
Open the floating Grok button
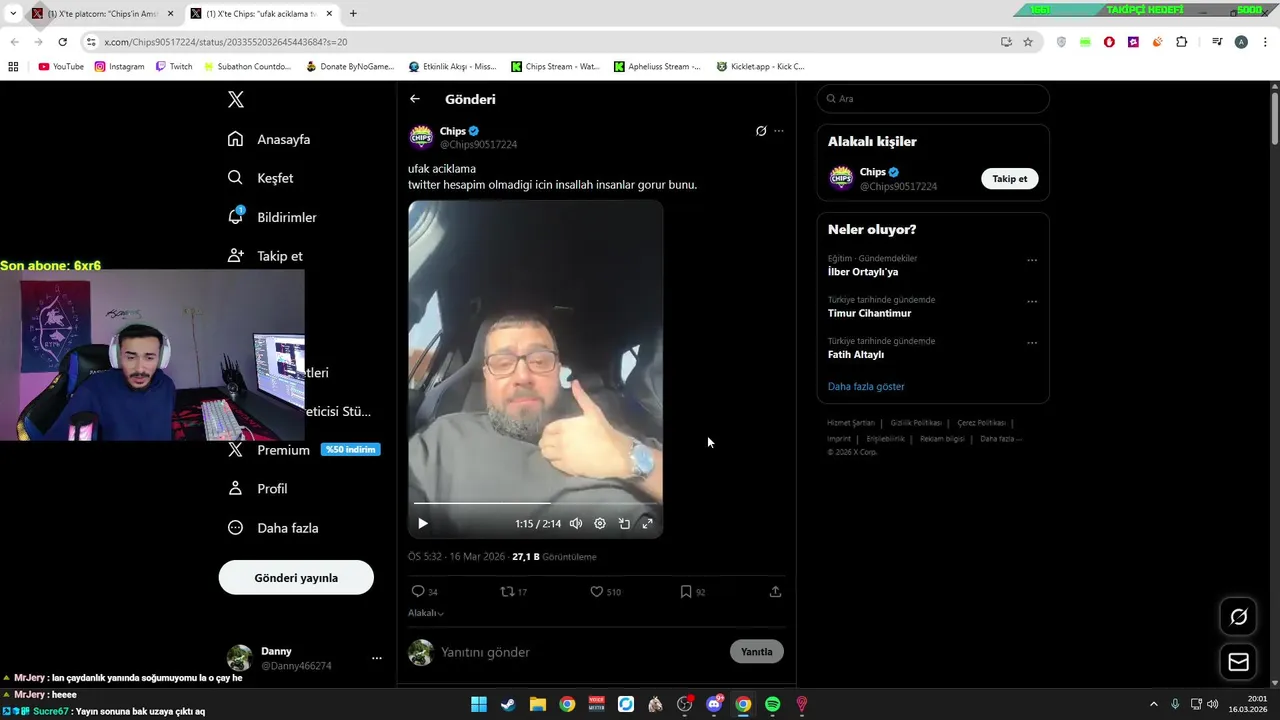[x=1238, y=617]
